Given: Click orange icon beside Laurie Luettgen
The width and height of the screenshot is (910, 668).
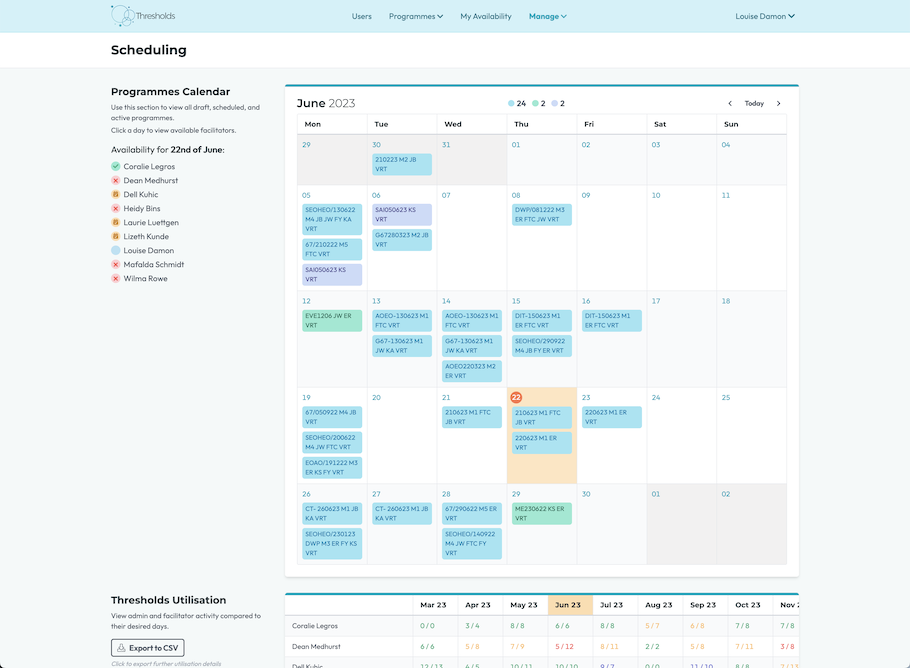Looking at the screenshot, I should [x=116, y=222].
